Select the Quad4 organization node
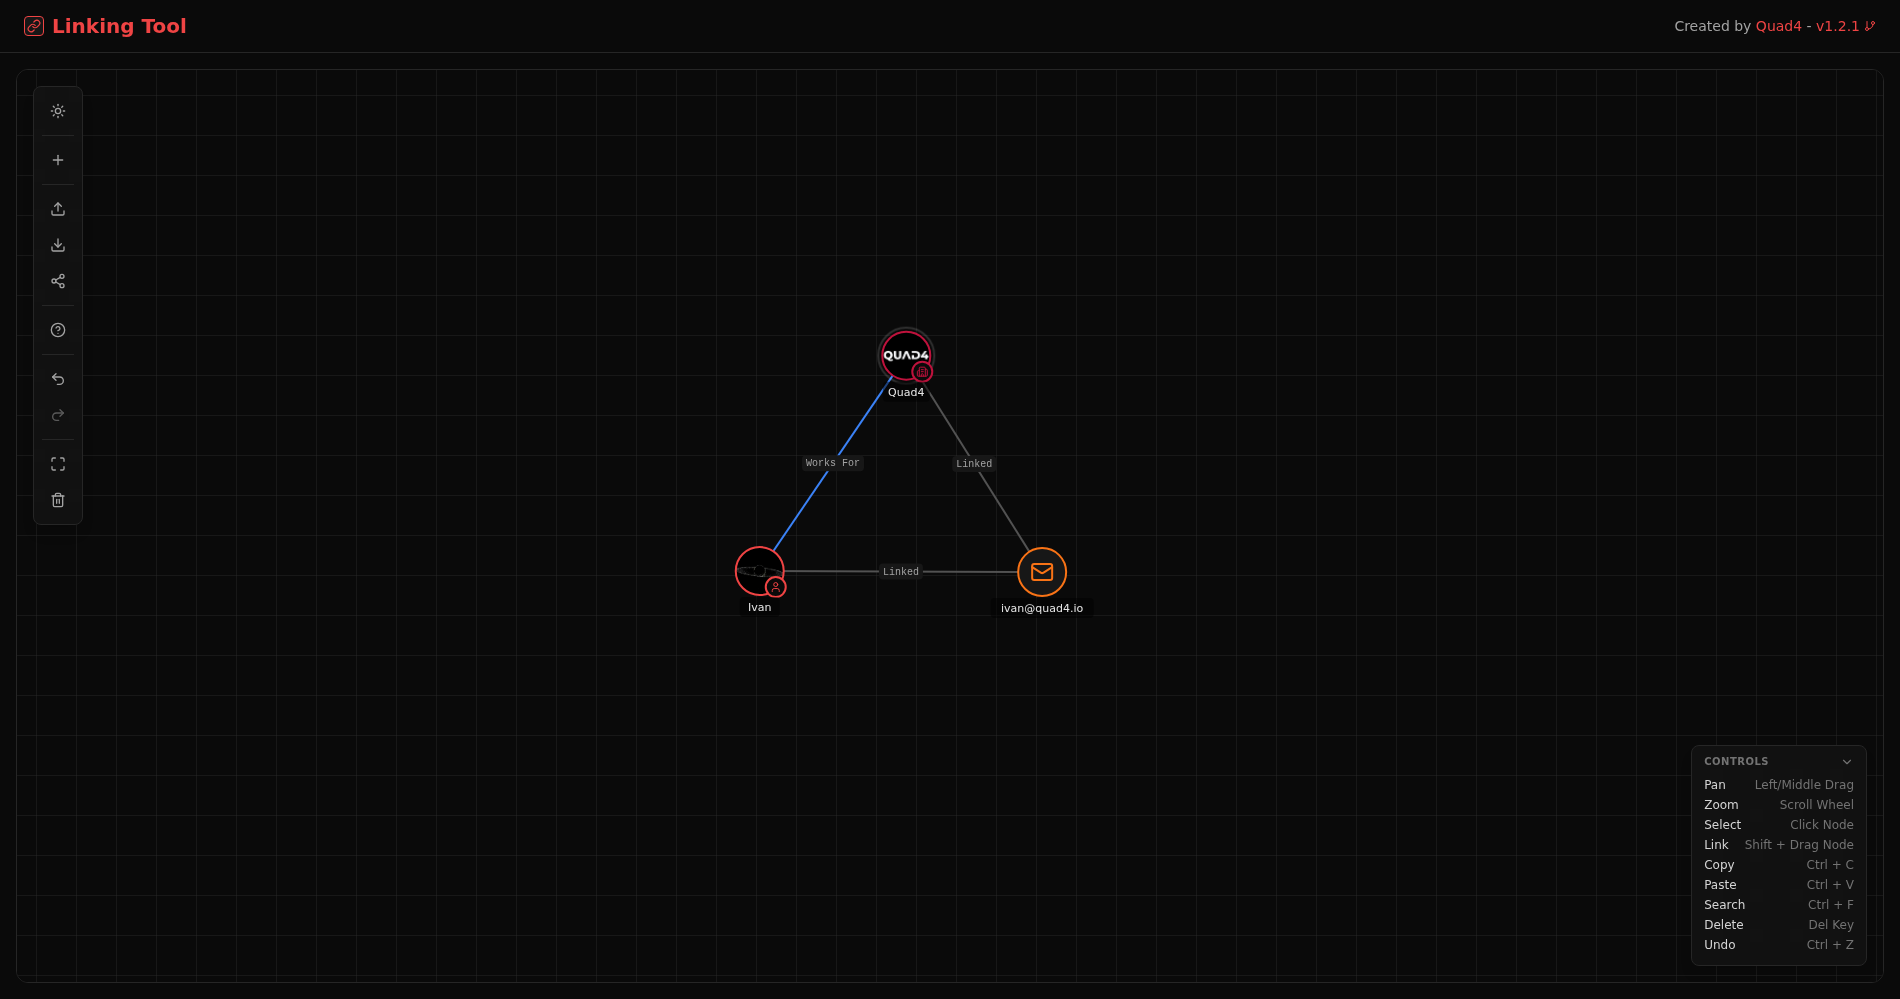The width and height of the screenshot is (1900, 999). point(906,355)
